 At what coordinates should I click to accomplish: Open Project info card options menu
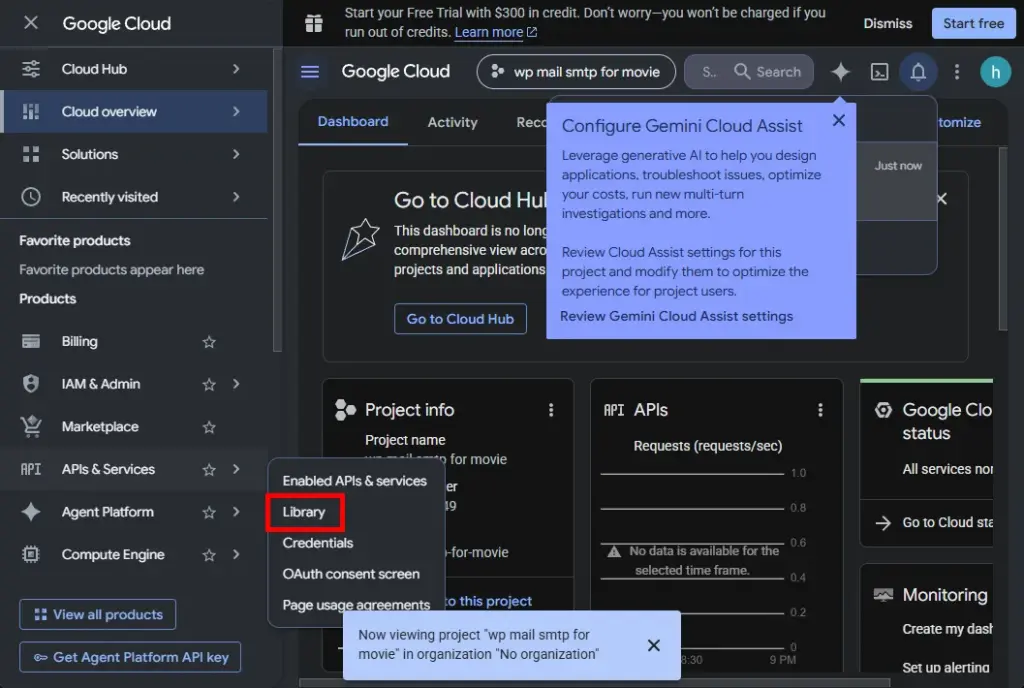(551, 410)
